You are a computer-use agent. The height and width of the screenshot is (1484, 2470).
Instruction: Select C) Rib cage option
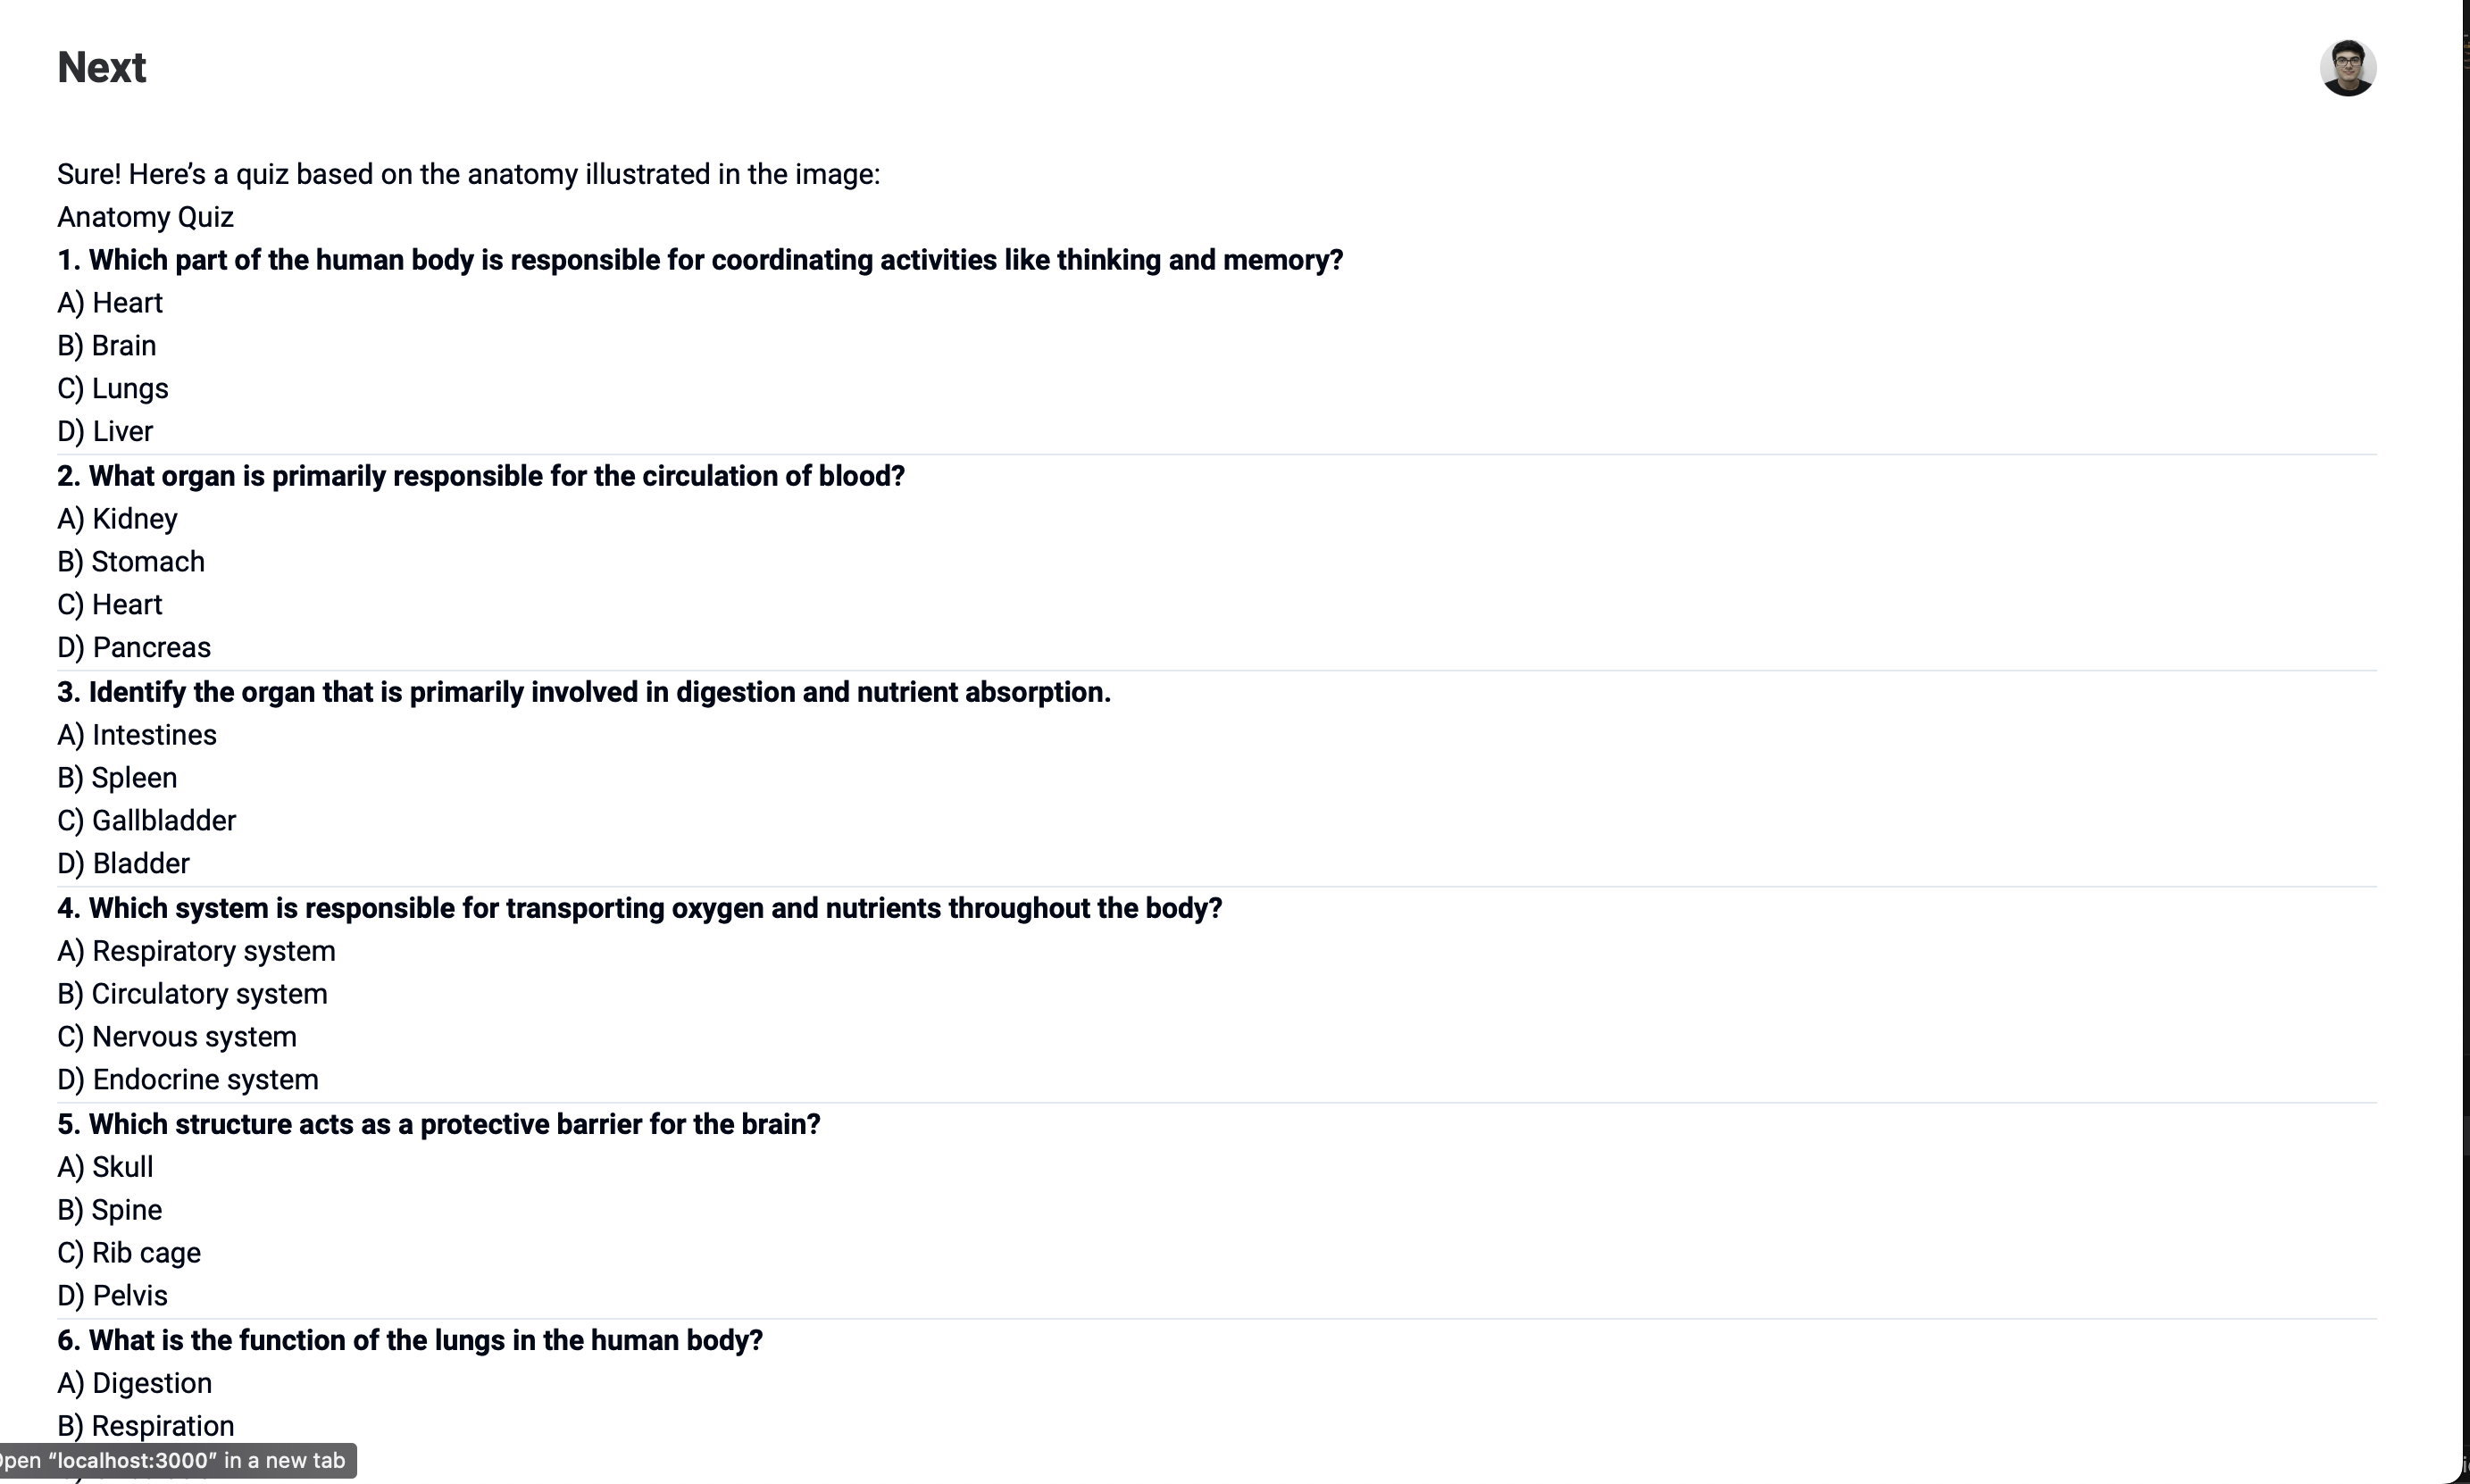point(129,1253)
